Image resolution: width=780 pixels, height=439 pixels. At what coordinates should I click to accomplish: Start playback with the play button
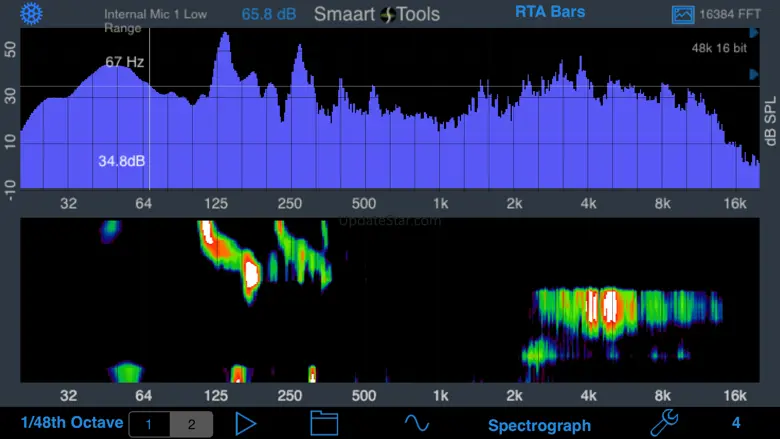(x=245, y=424)
